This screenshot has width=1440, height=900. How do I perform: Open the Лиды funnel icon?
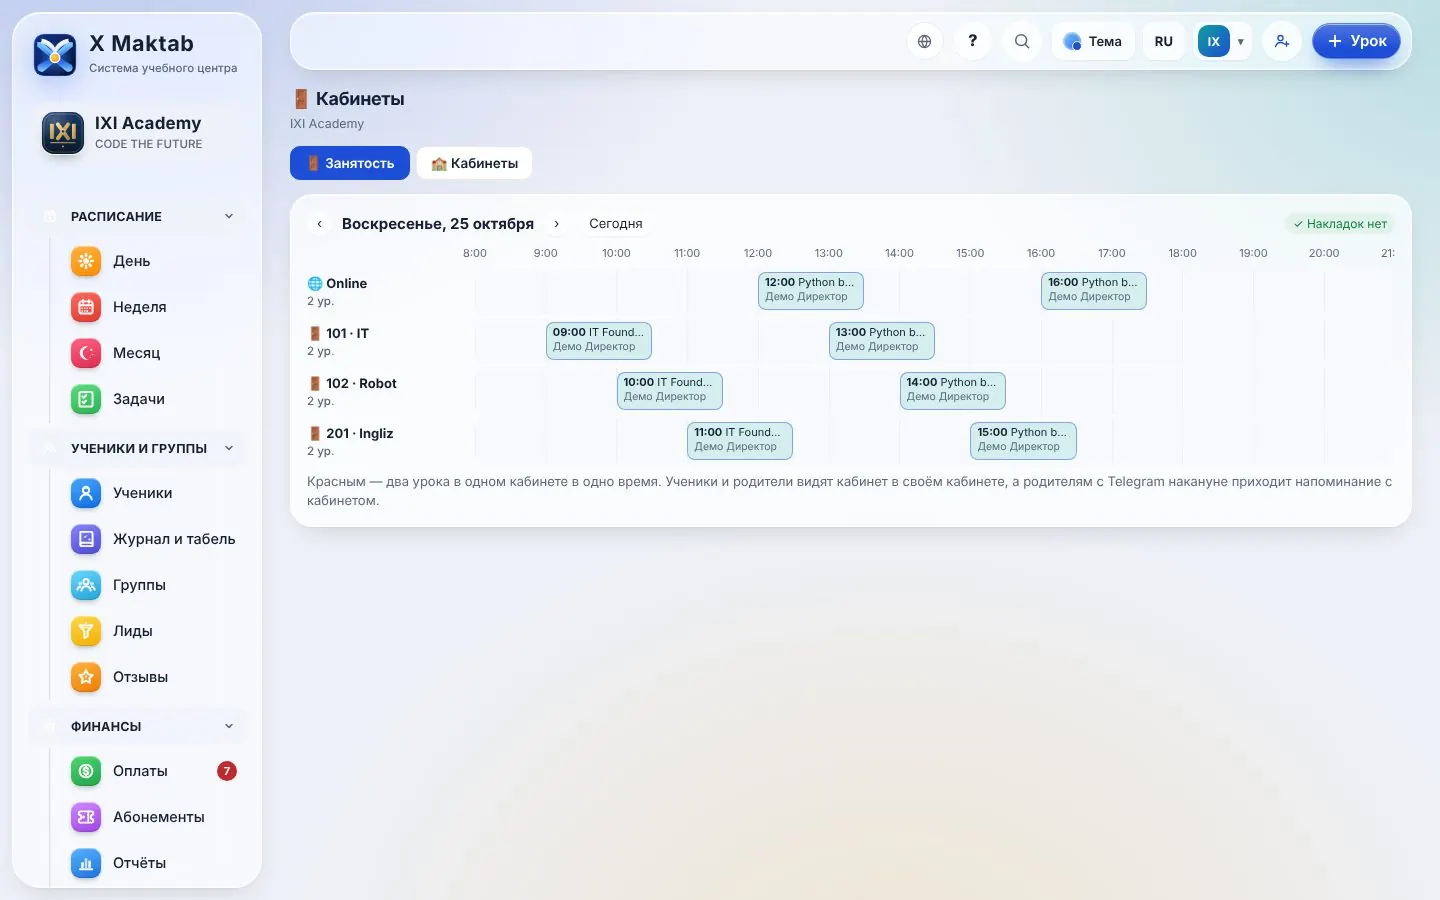[86, 631]
